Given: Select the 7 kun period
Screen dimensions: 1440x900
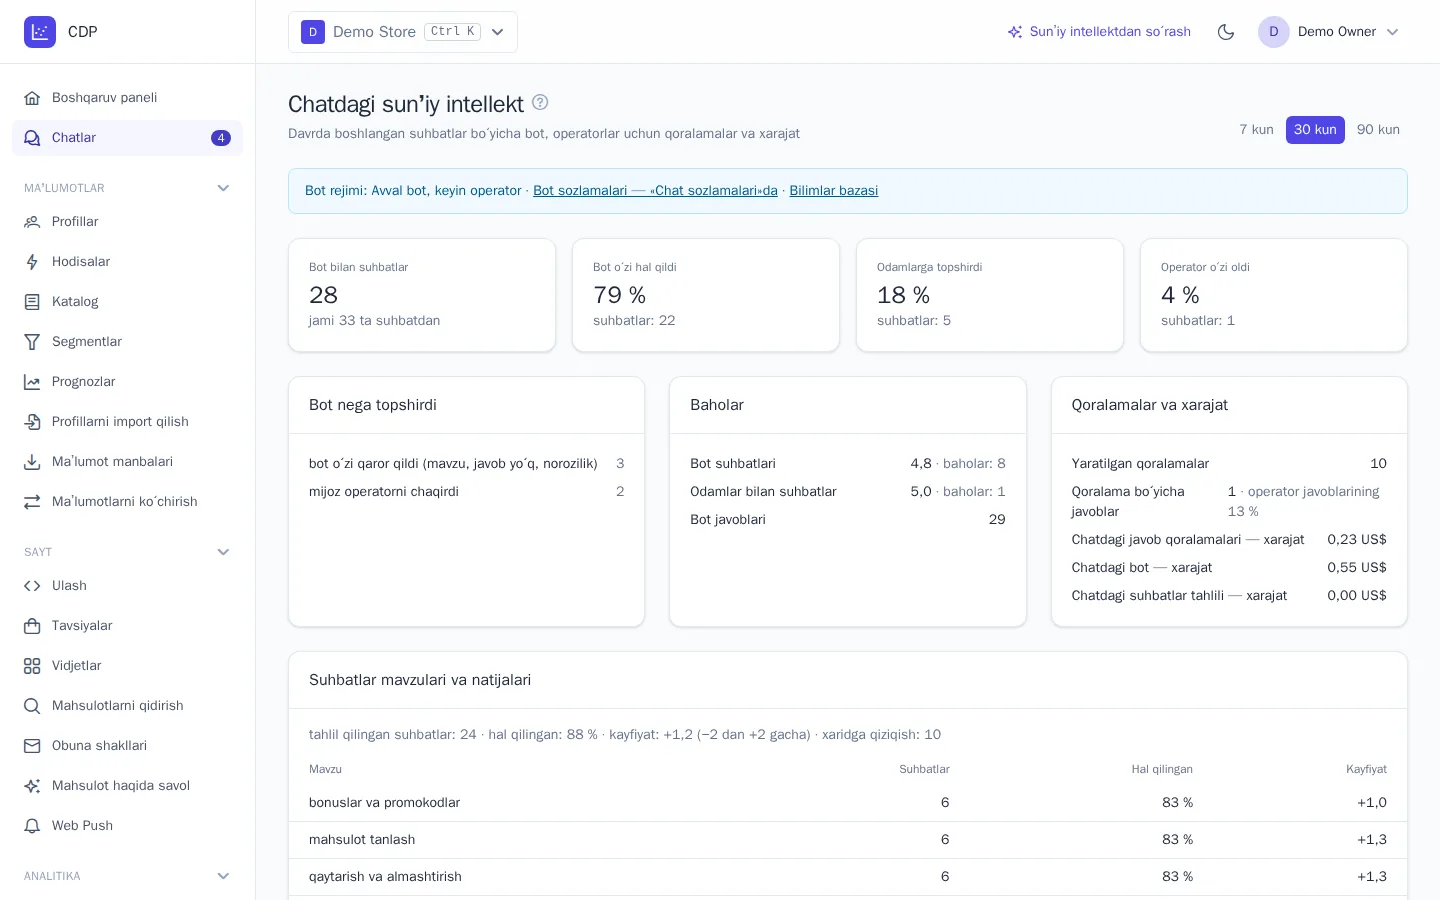Looking at the screenshot, I should [x=1256, y=130].
